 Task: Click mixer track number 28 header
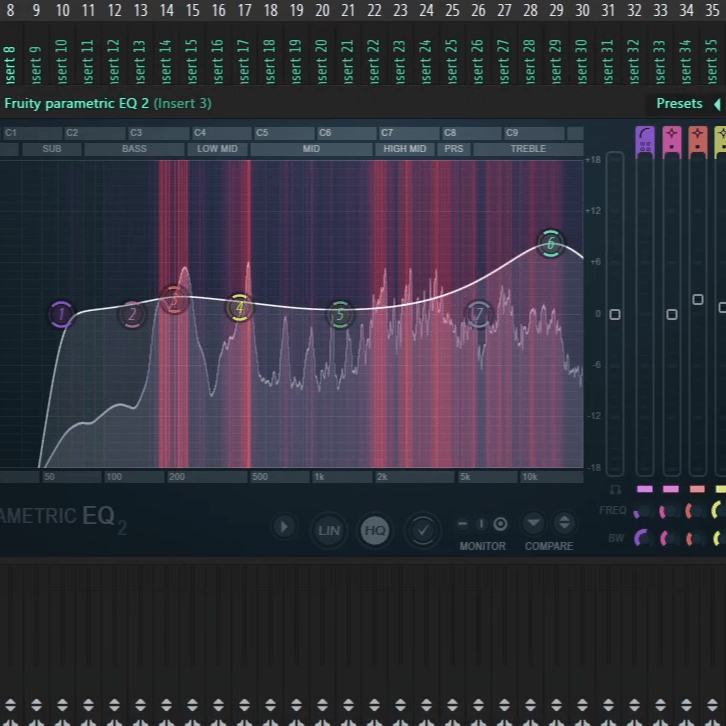pos(530,10)
